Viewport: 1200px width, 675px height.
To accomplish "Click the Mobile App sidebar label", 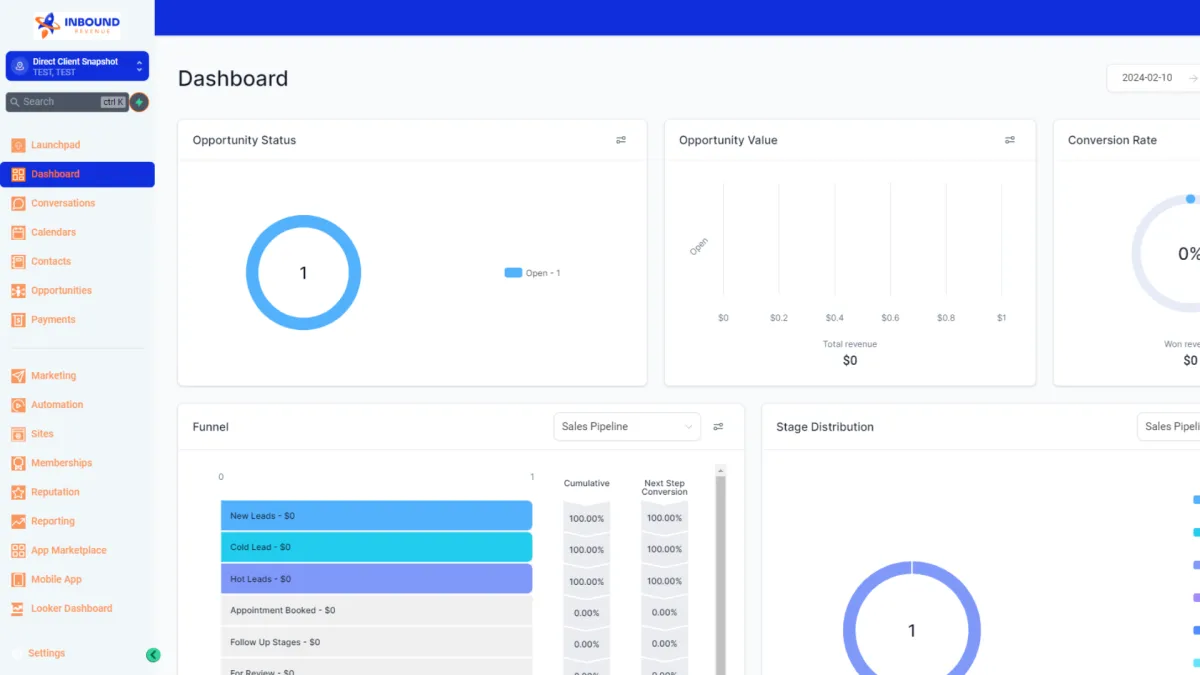I will pyautogui.click(x=56, y=579).
